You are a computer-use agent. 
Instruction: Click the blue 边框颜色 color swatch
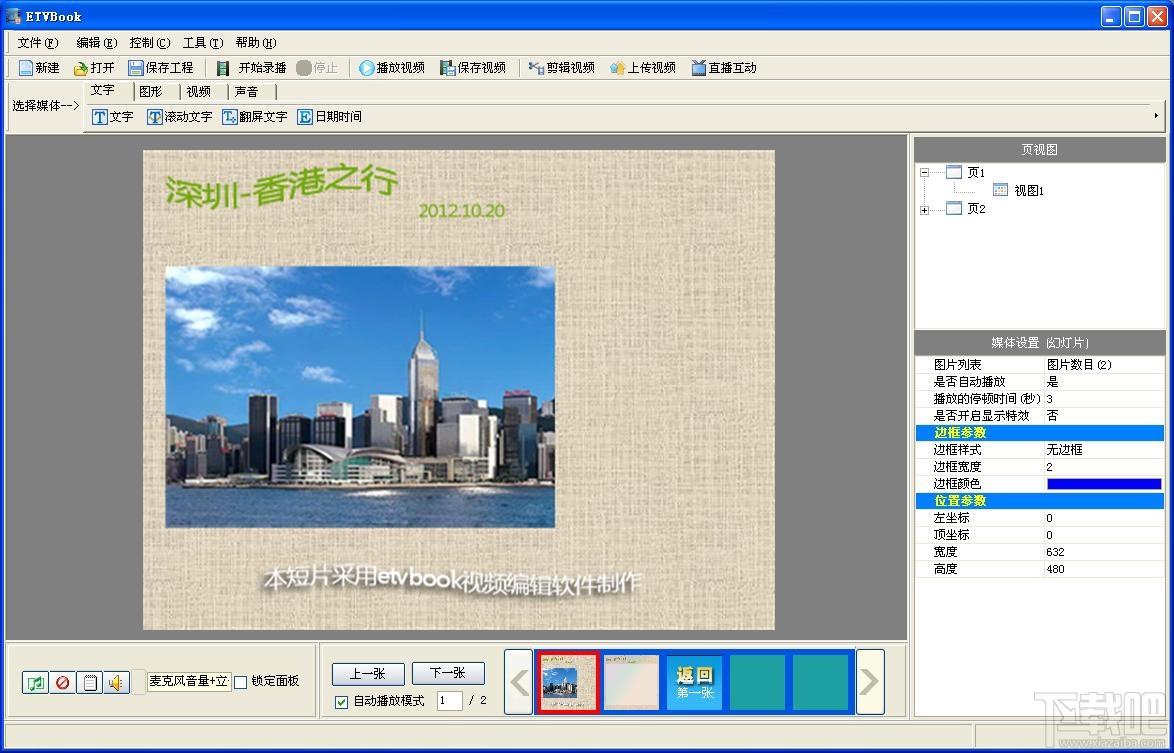click(x=1104, y=484)
